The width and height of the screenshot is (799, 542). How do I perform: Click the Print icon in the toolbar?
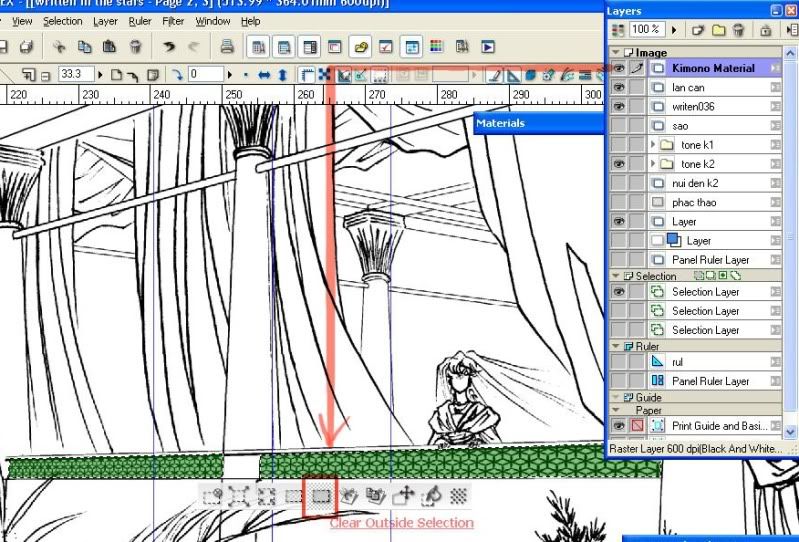pyautogui.click(x=227, y=47)
